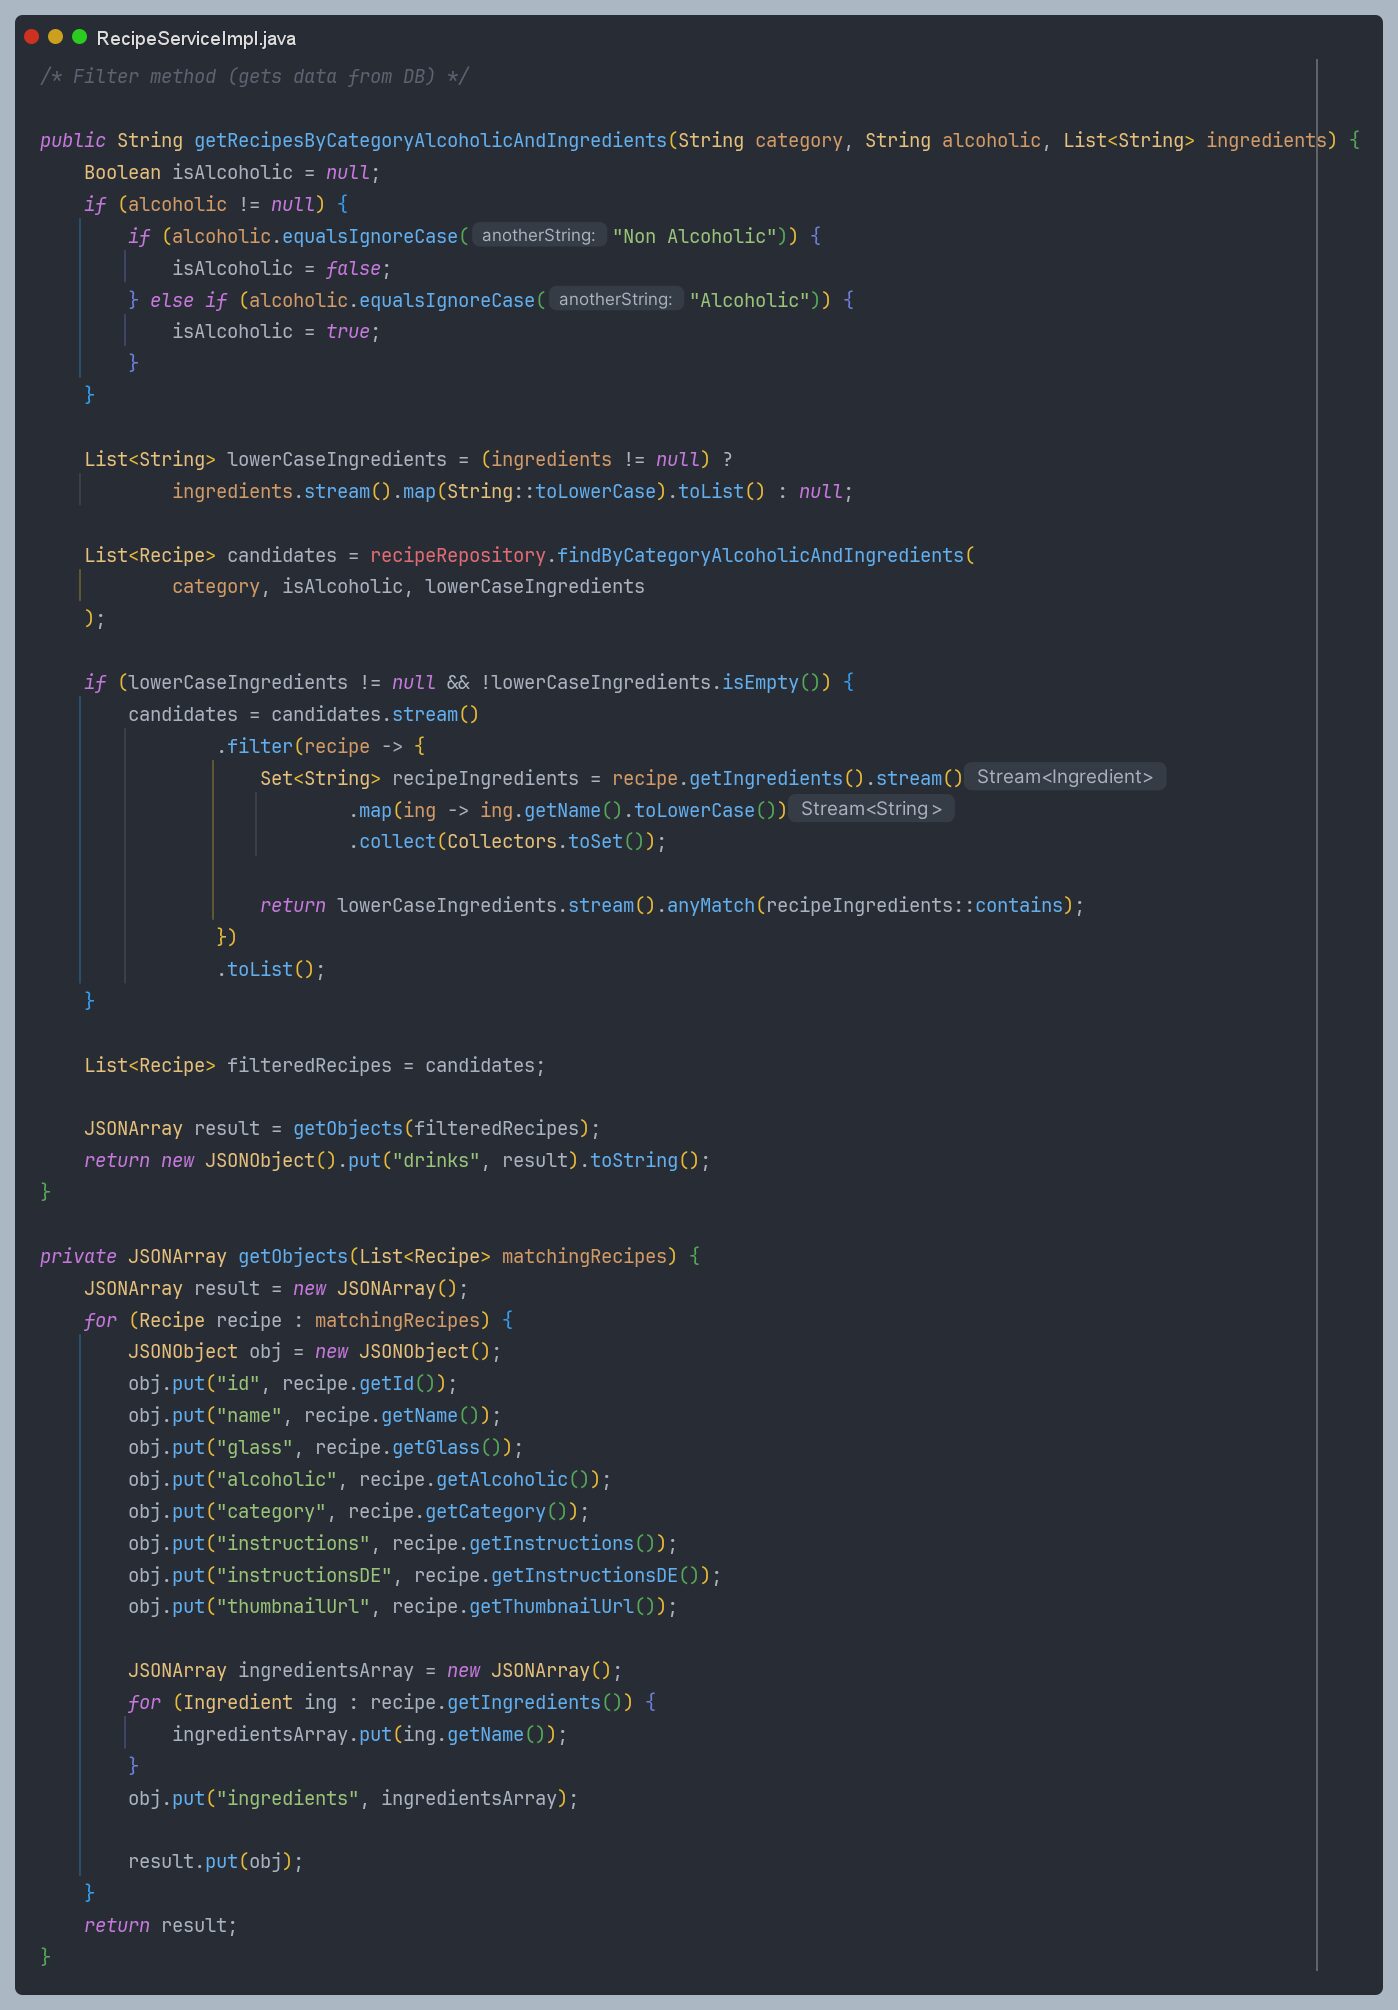Click getObjects in the private method declaration

coord(292,1257)
